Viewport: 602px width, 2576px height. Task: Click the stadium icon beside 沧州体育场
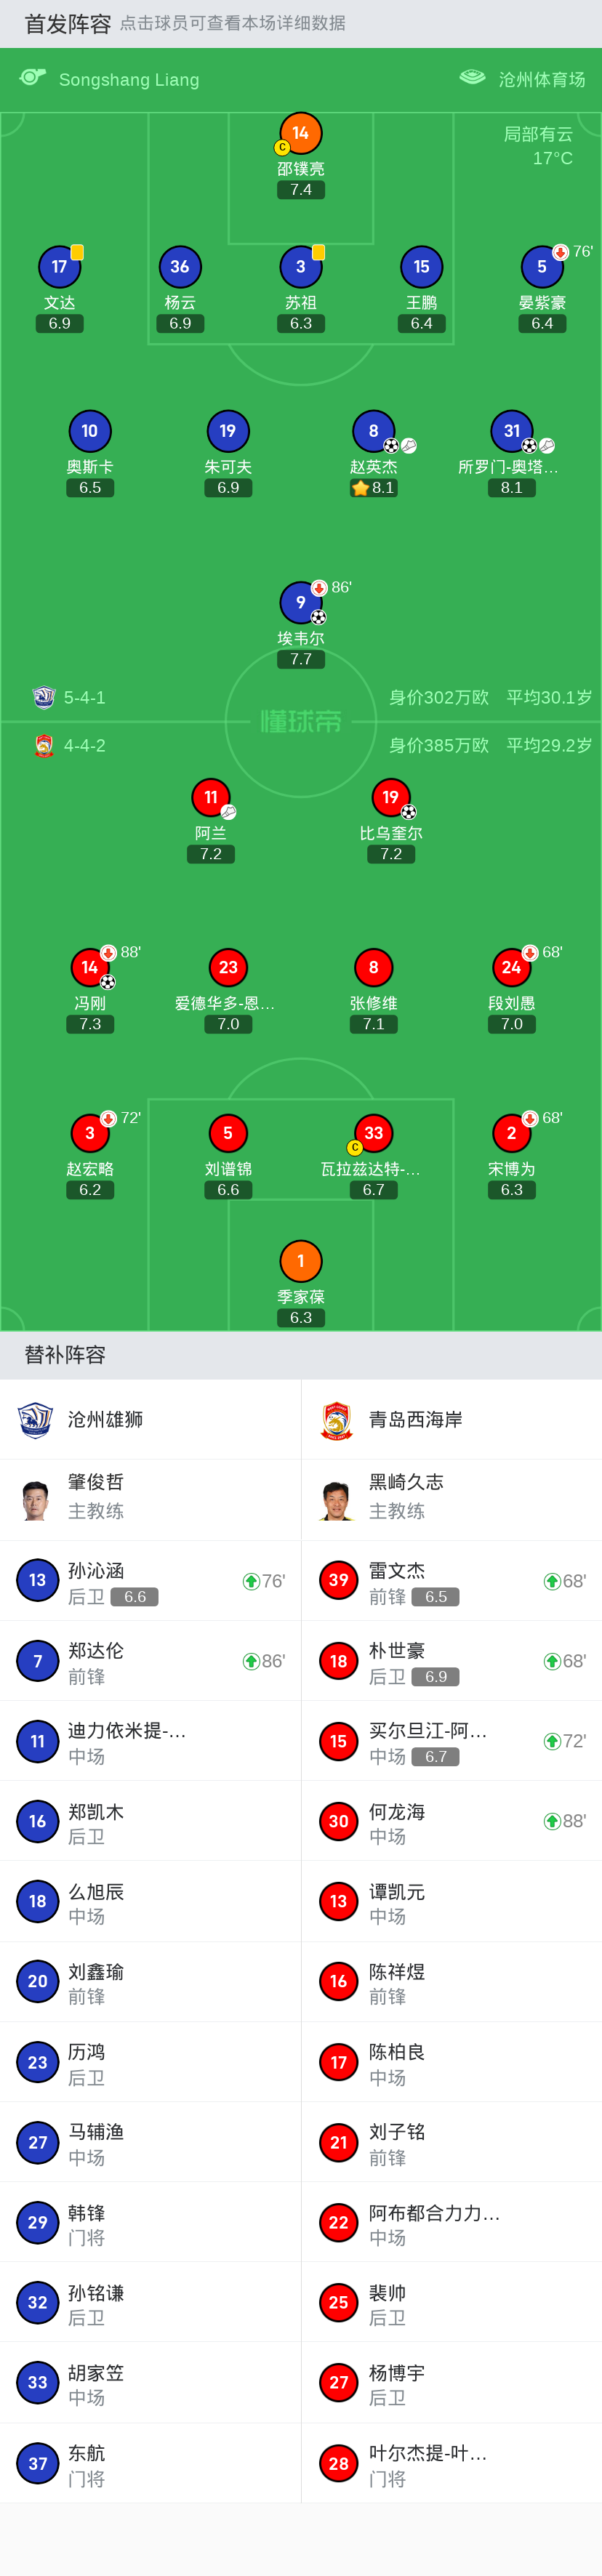[x=472, y=77]
